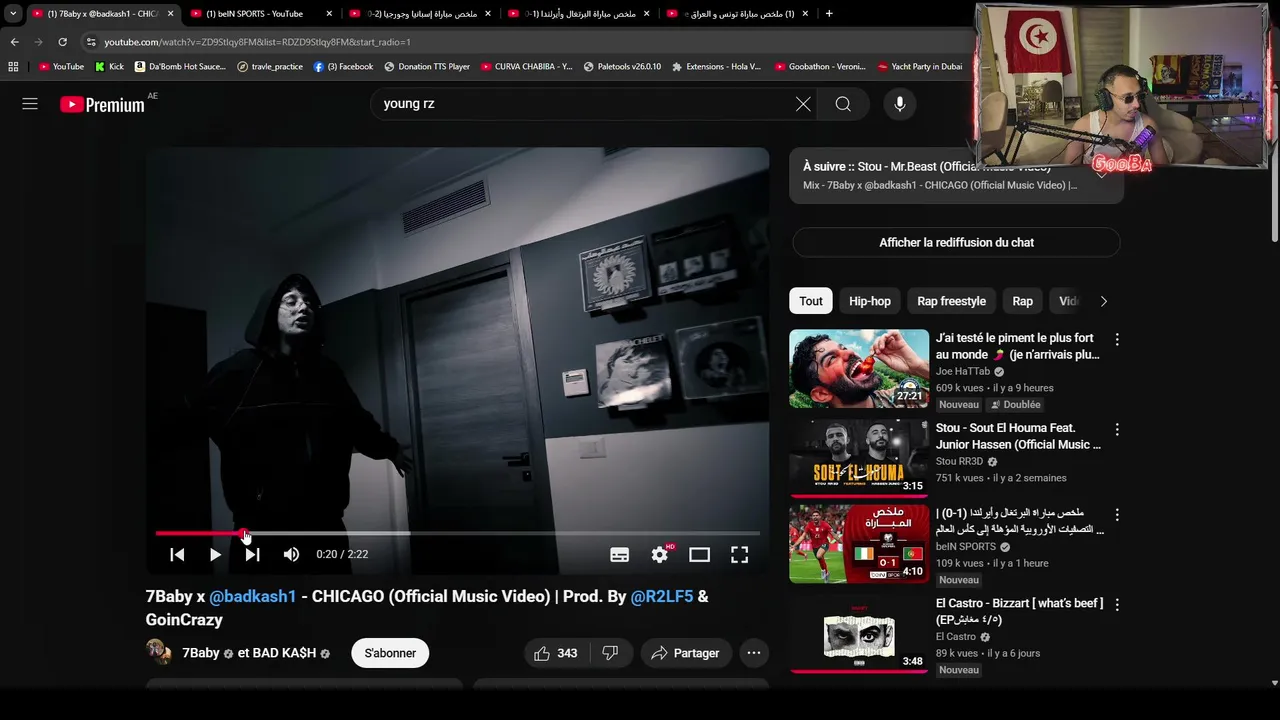This screenshot has height=720, width=1280.
Task: Click the red playhead scrubber dot
Action: pyautogui.click(x=245, y=534)
